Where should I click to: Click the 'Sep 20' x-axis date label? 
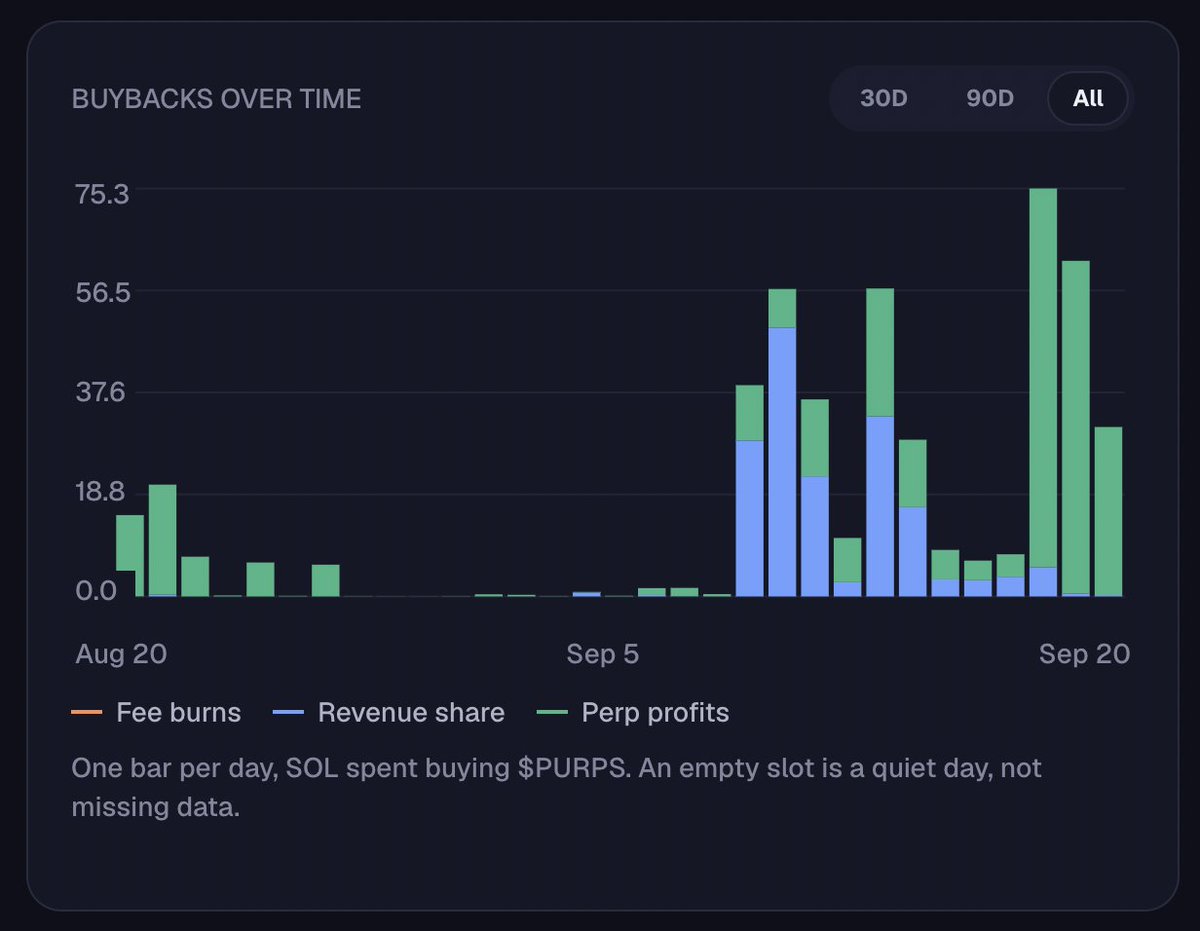(1084, 654)
